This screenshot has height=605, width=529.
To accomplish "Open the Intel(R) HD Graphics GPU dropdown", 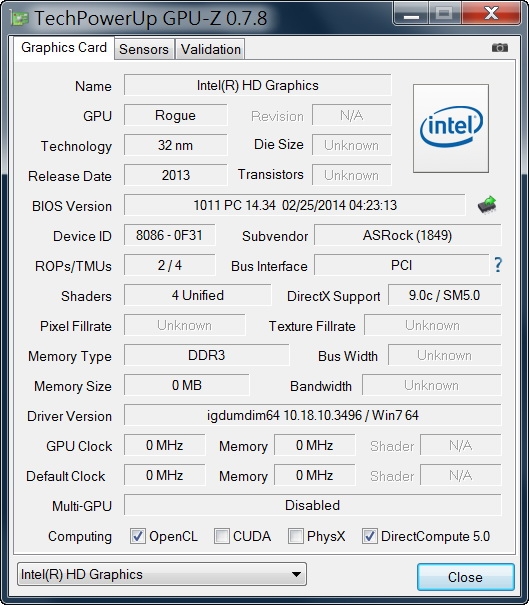I will (162, 574).
